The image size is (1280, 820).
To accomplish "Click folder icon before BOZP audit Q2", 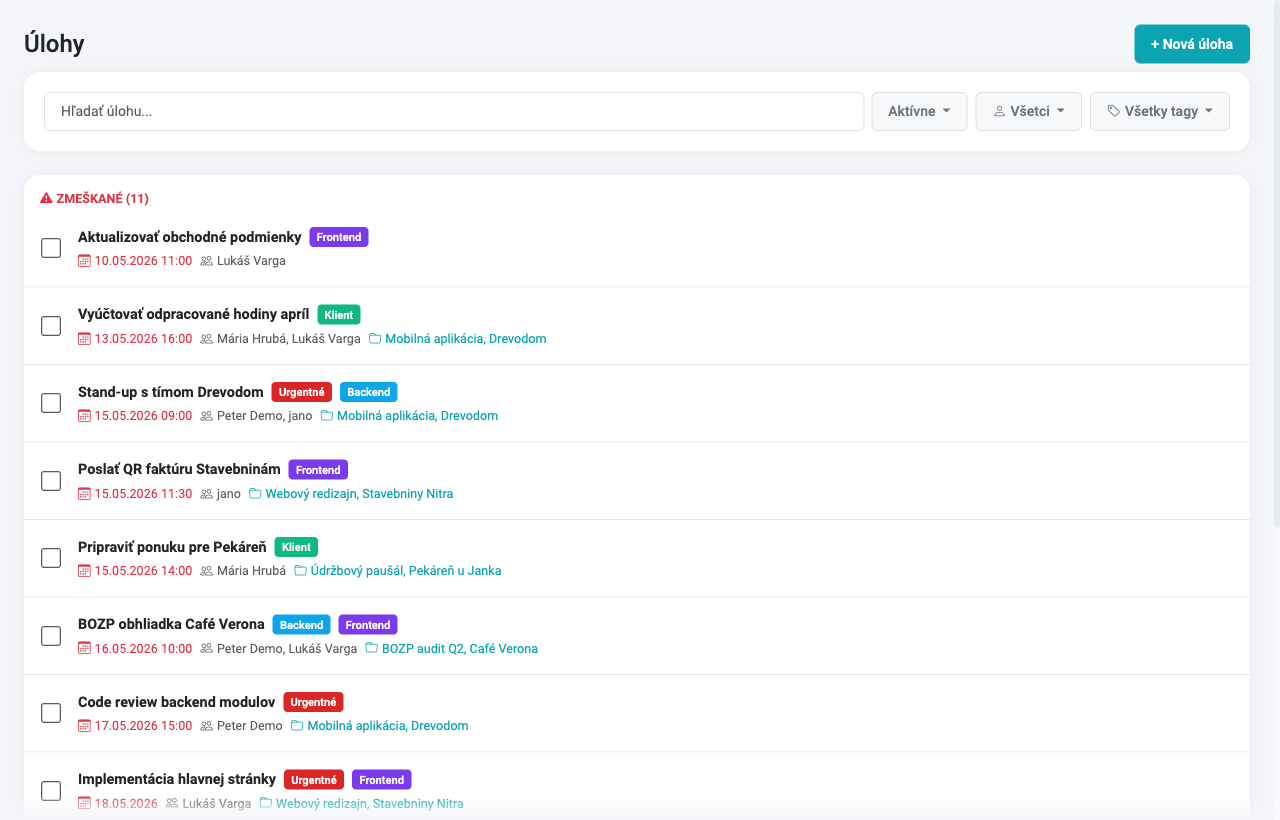I will (x=372, y=649).
